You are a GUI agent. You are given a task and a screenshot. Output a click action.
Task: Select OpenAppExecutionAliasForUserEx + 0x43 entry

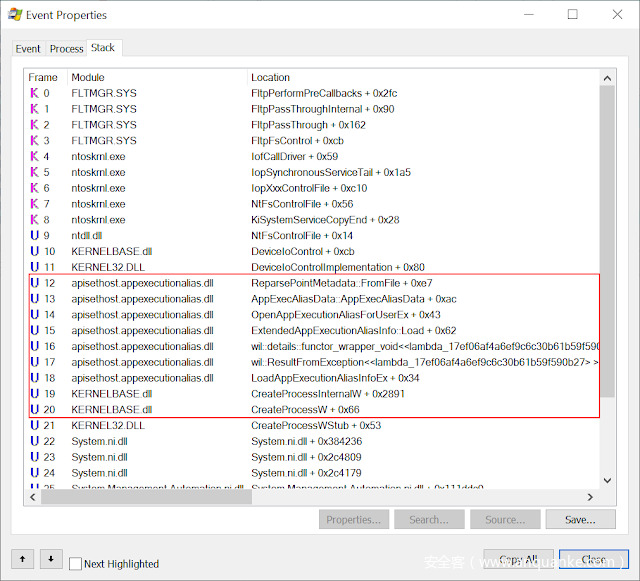click(x=346, y=315)
